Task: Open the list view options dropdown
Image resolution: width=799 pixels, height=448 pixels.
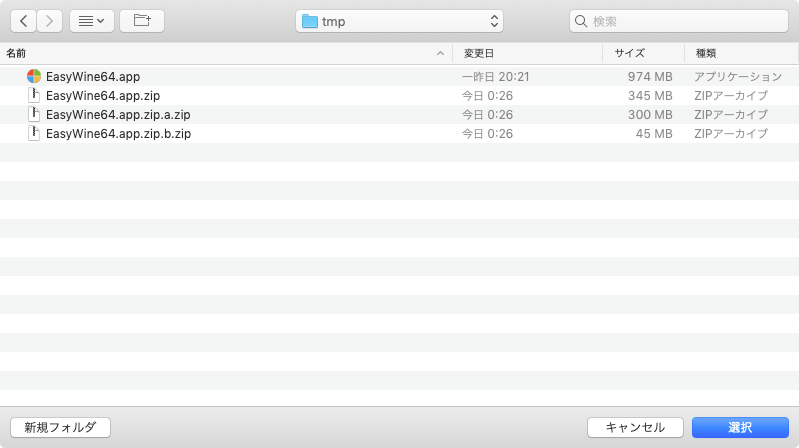Action: 92,21
